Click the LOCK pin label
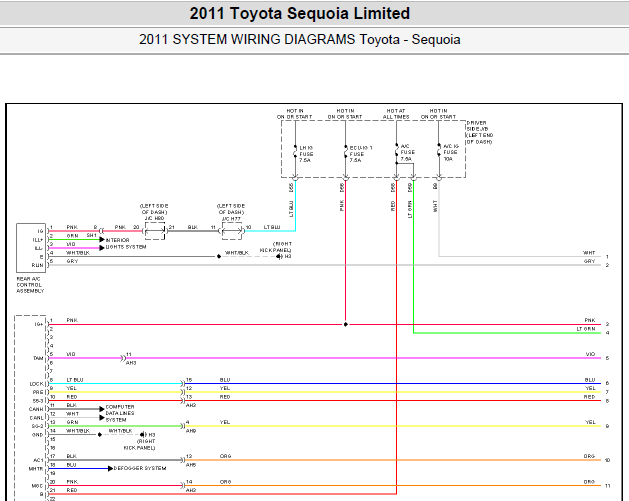Viewport: 629px width, 501px height. [36, 384]
